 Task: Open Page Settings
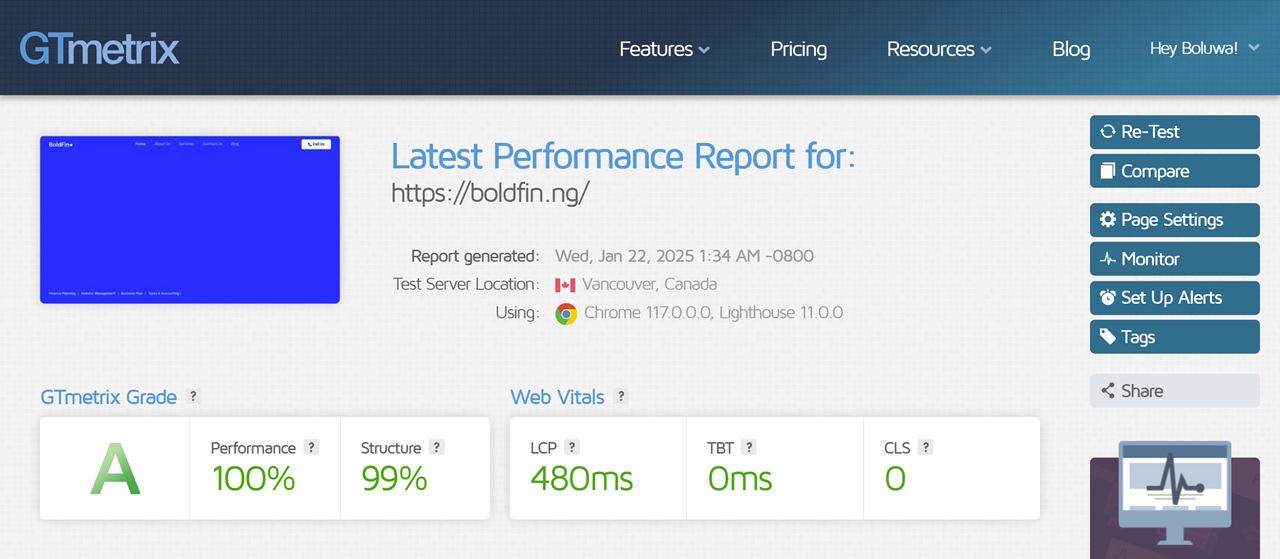pyautogui.click(x=1175, y=220)
